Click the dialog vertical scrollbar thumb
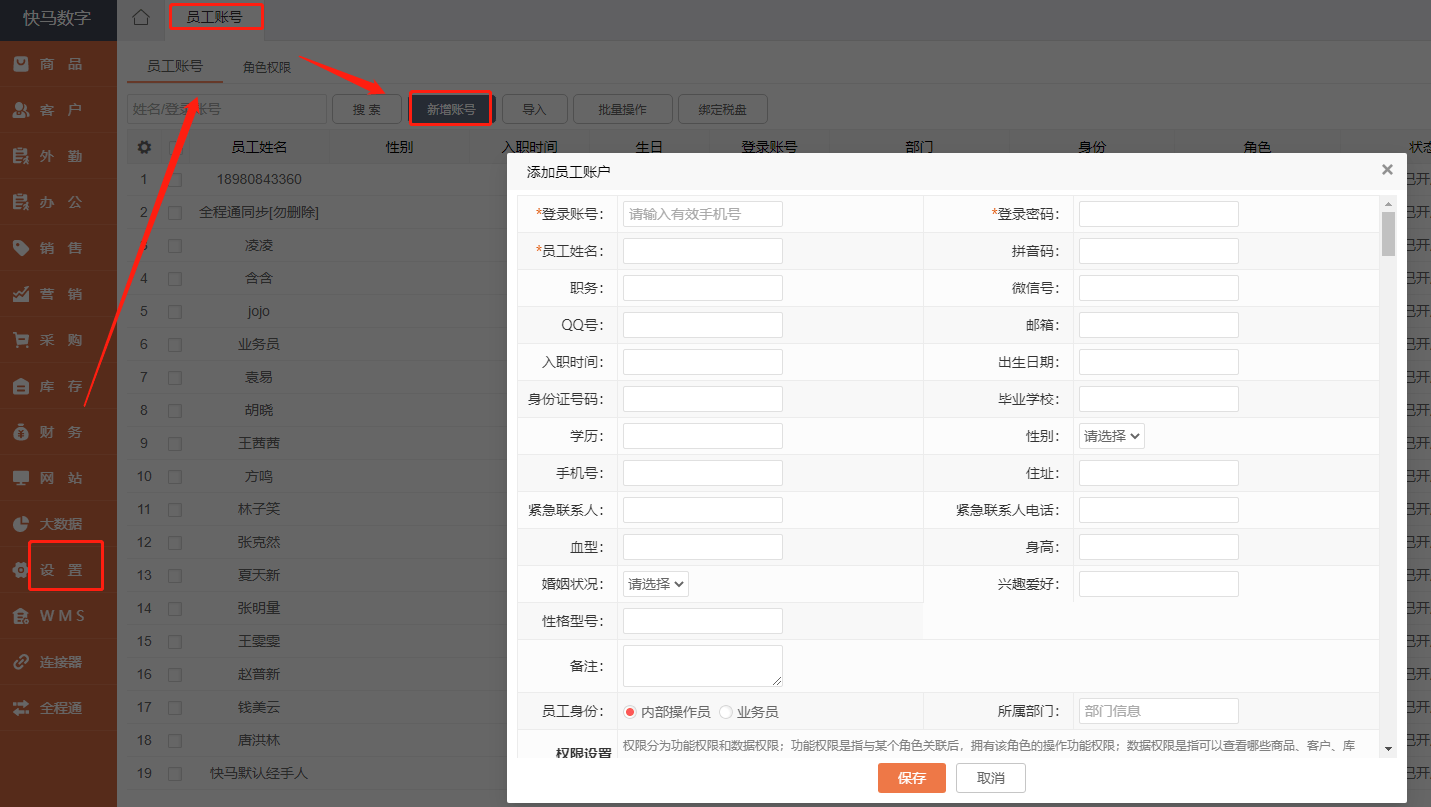Viewport: 1431px width, 807px height. [1388, 234]
